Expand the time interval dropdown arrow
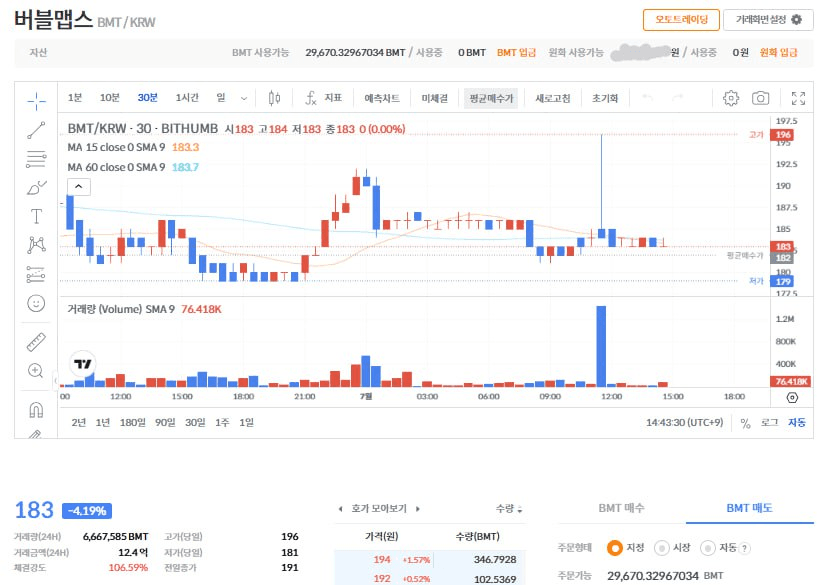Screen dimensions: 819x585 (x=244, y=98)
